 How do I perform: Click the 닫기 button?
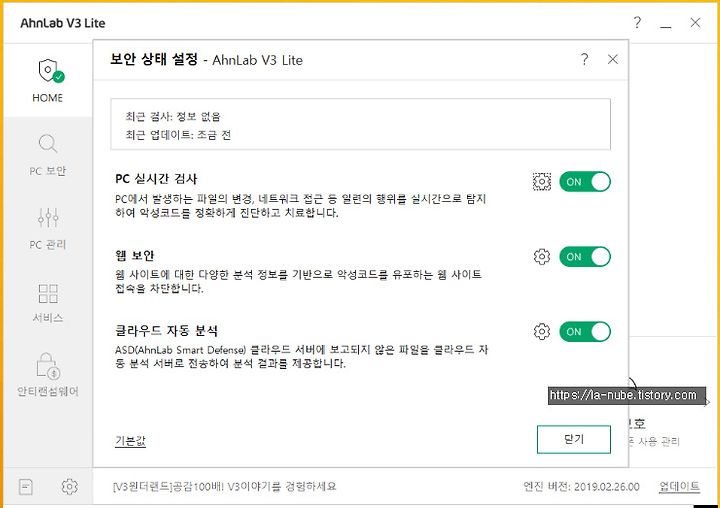(574, 440)
